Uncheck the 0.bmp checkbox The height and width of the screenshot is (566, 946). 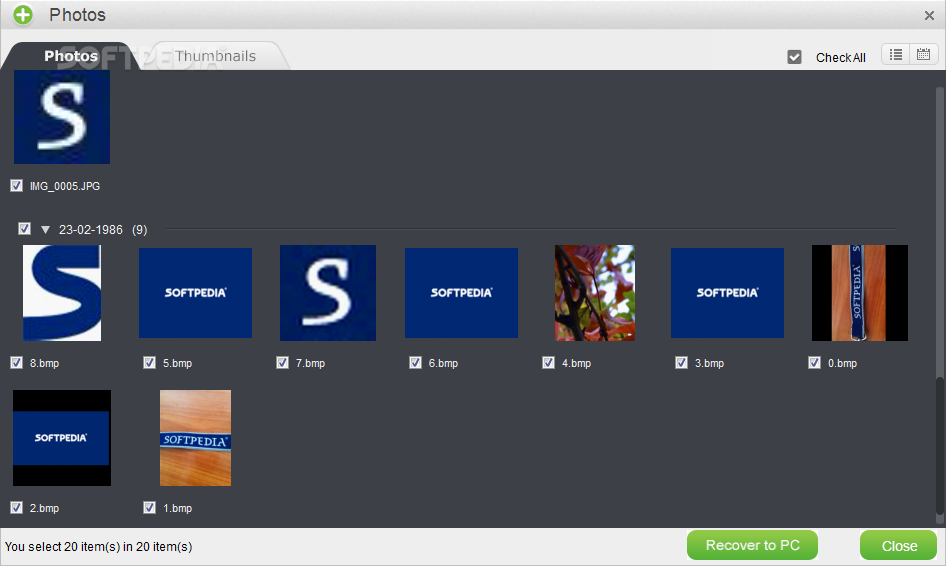point(814,363)
